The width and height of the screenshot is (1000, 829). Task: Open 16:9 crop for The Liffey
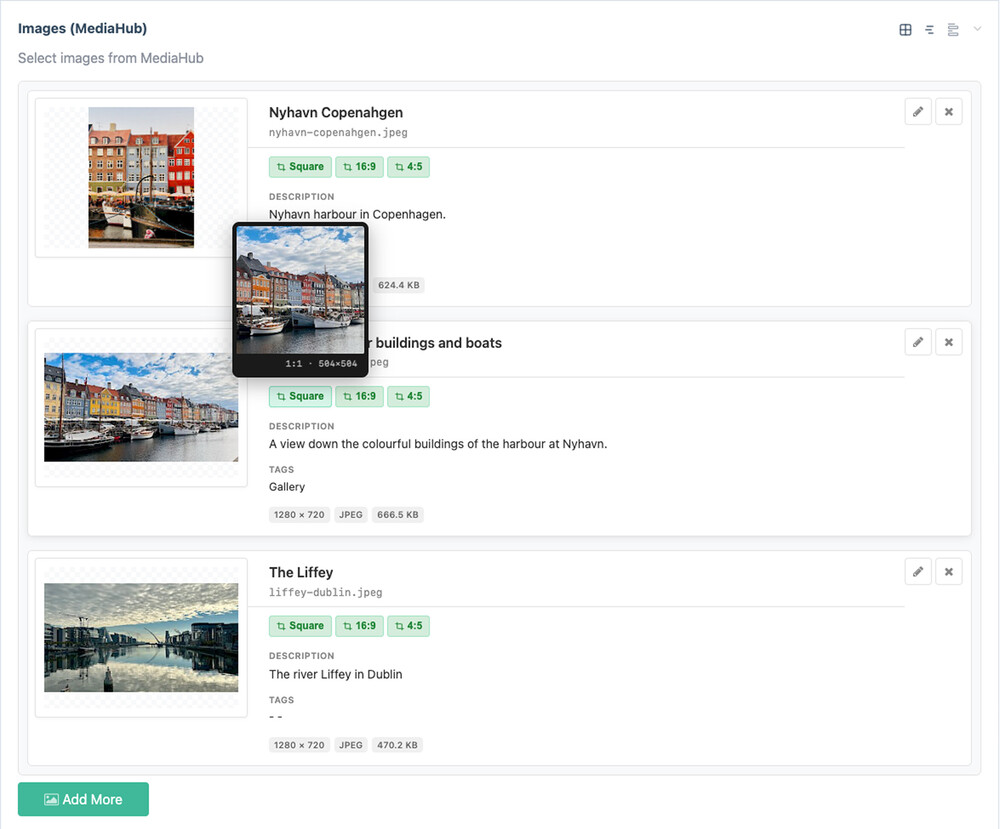pos(359,626)
